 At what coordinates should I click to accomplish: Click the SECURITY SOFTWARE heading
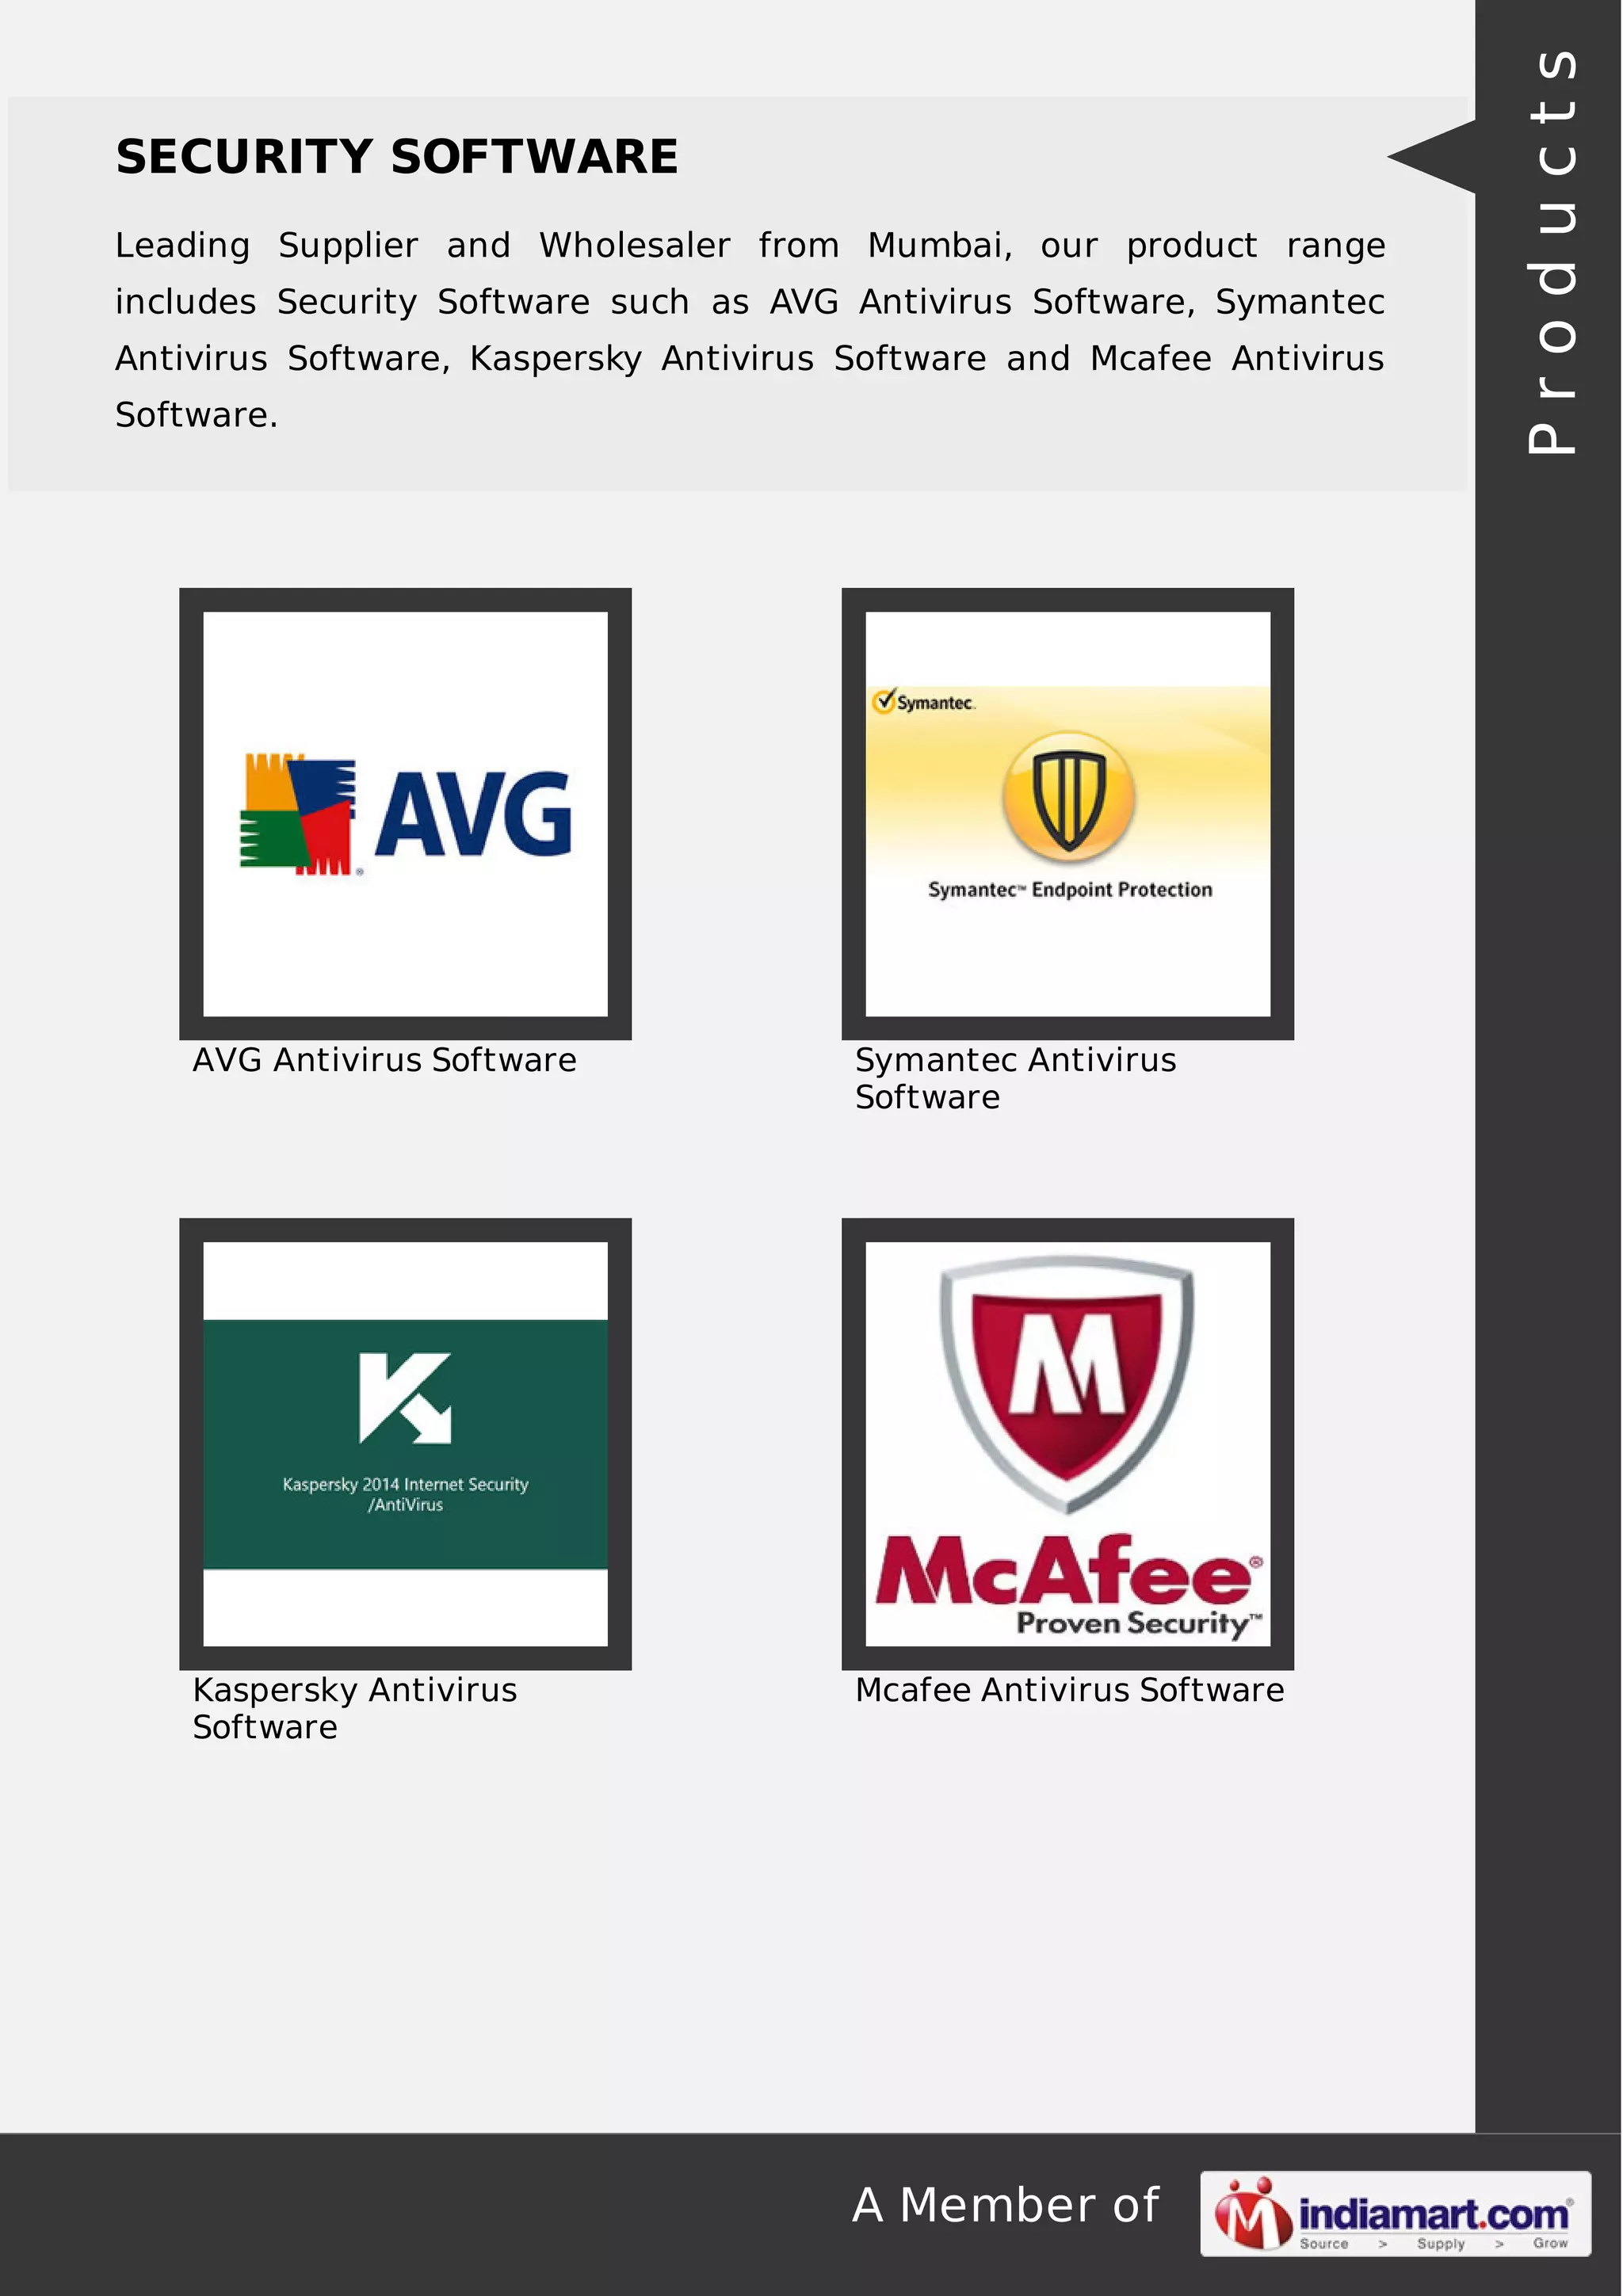click(396, 157)
